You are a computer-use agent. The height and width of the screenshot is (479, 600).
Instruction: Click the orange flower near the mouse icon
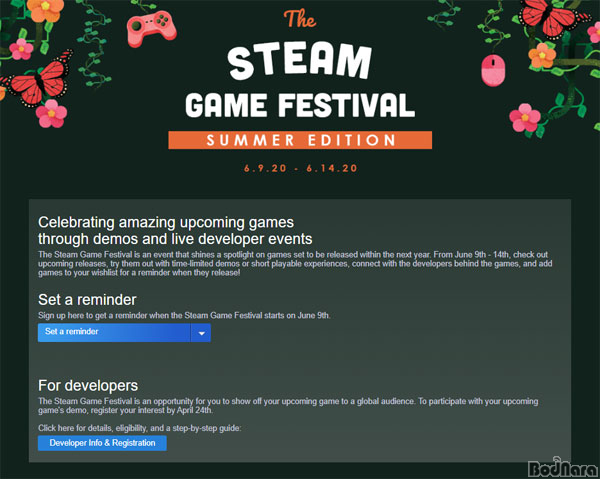click(x=542, y=56)
